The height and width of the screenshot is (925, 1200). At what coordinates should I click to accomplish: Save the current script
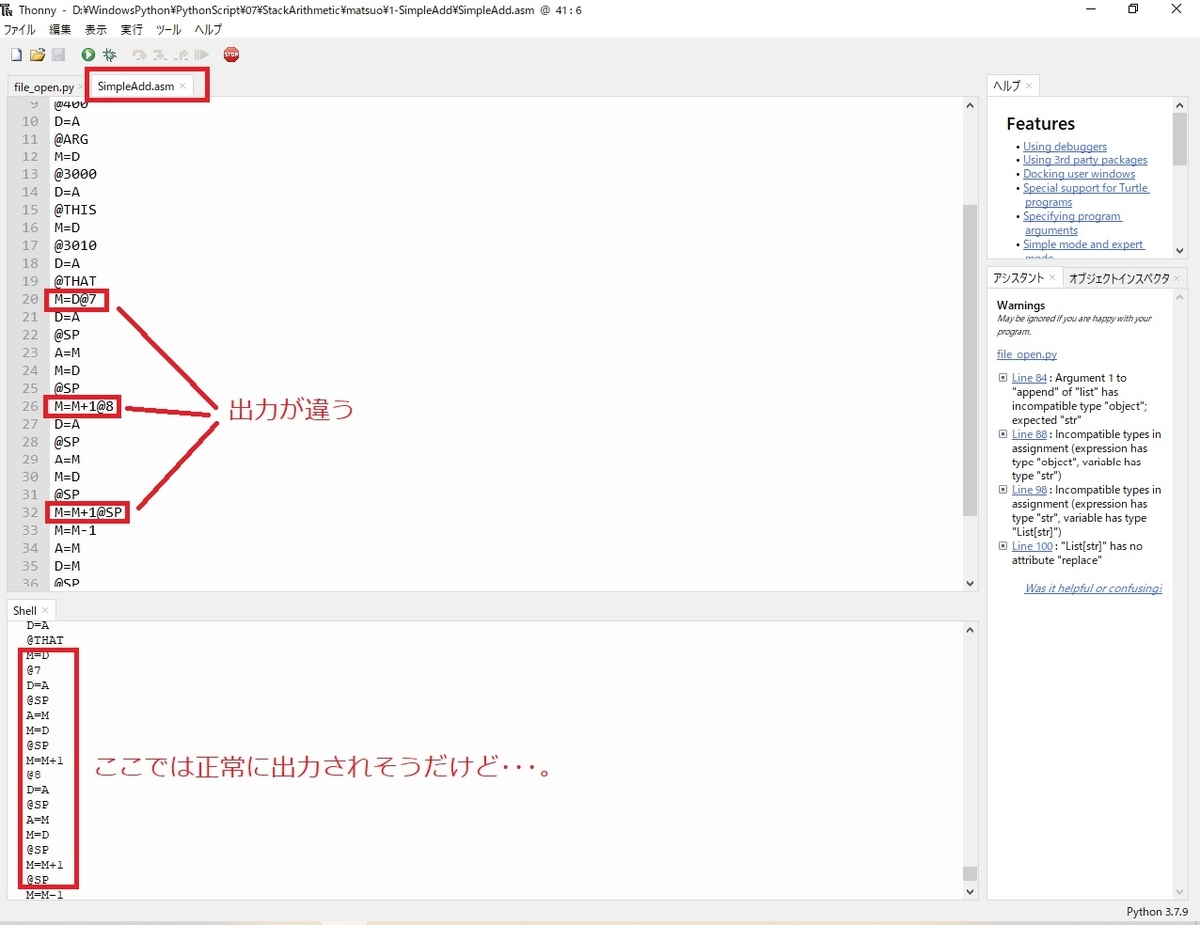(x=58, y=55)
